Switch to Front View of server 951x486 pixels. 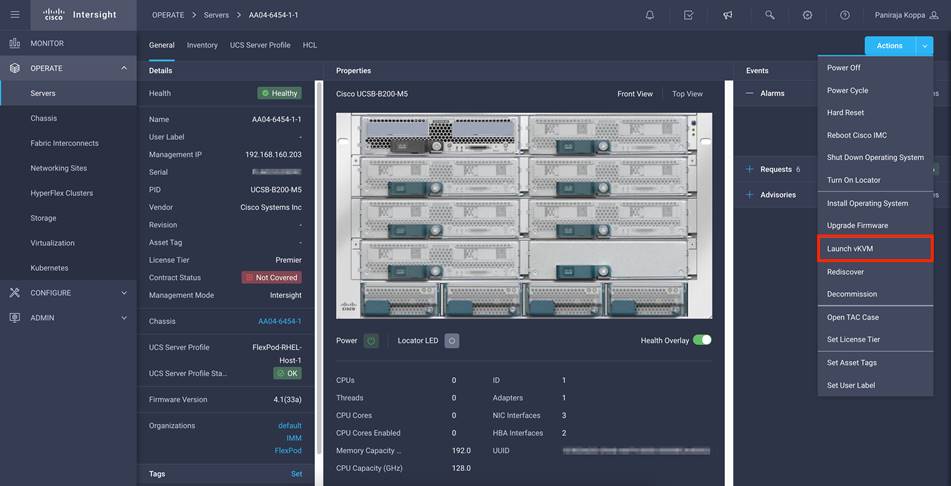pos(635,94)
